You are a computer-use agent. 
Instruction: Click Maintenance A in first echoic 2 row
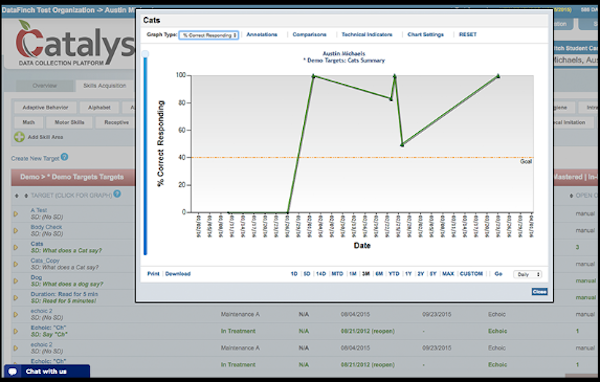coord(240,314)
